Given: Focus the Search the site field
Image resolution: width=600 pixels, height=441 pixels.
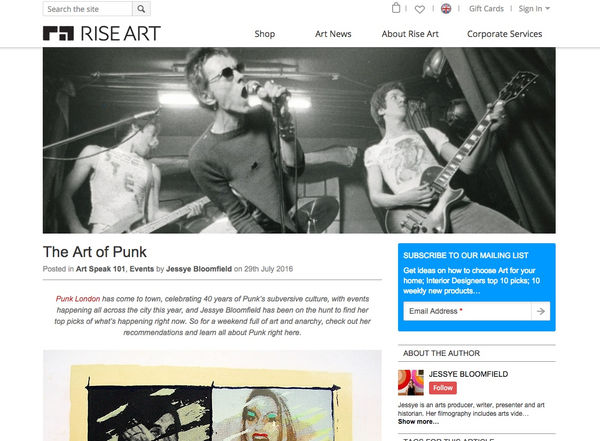Looking at the screenshot, I should coord(88,9).
